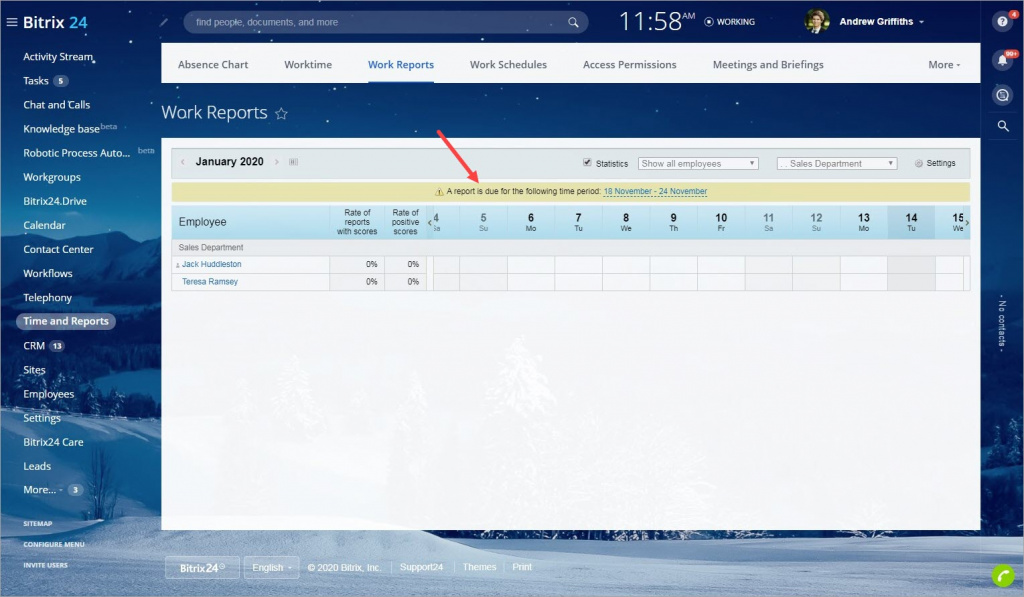Click the warning triangle icon in notice bar
The image size is (1024, 597).
click(439, 191)
